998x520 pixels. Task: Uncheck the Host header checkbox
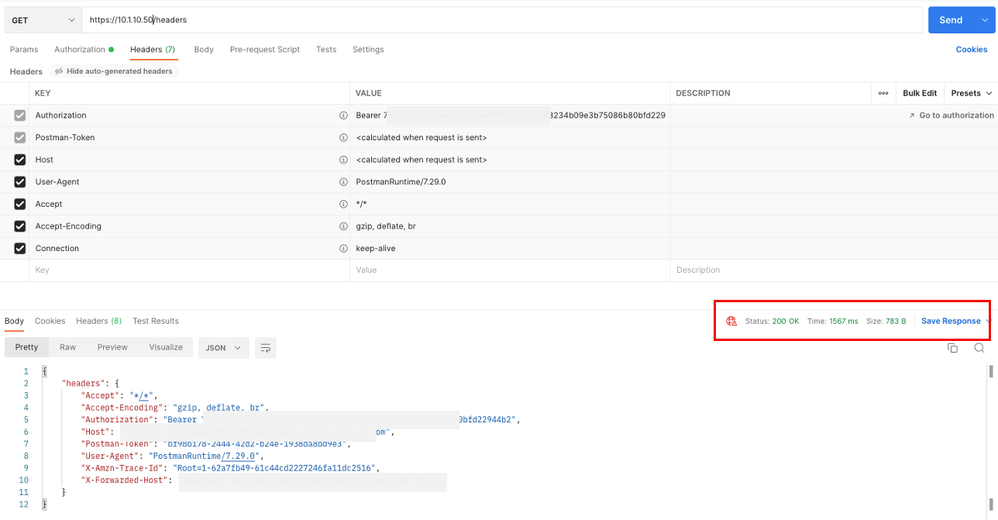(x=20, y=160)
